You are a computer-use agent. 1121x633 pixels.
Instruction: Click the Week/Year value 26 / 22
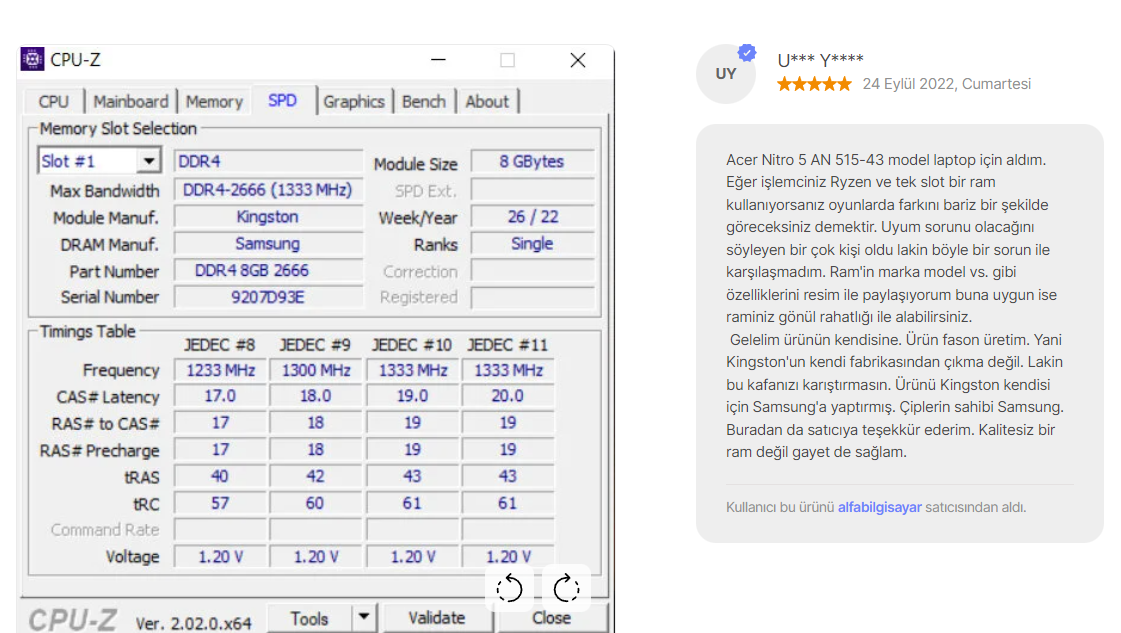tap(532, 217)
